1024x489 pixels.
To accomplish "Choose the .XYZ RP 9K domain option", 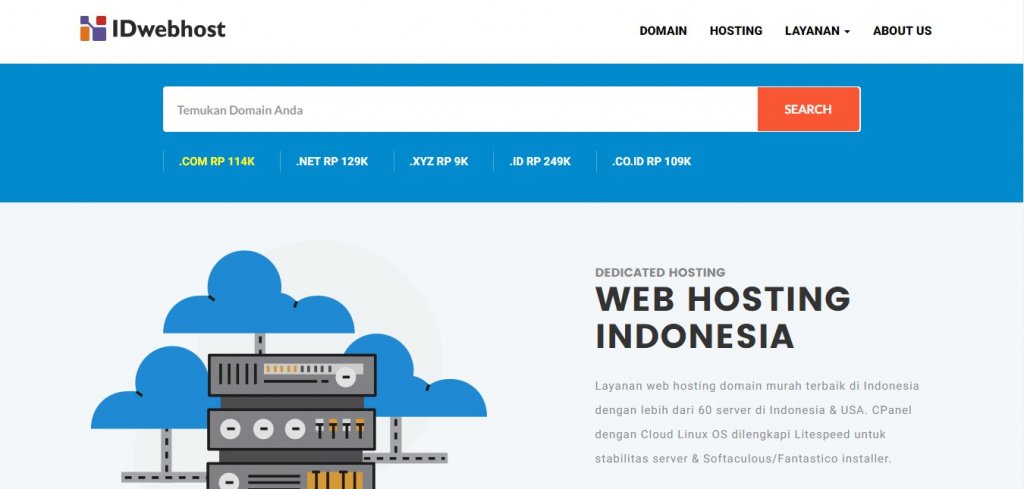I will pos(439,161).
